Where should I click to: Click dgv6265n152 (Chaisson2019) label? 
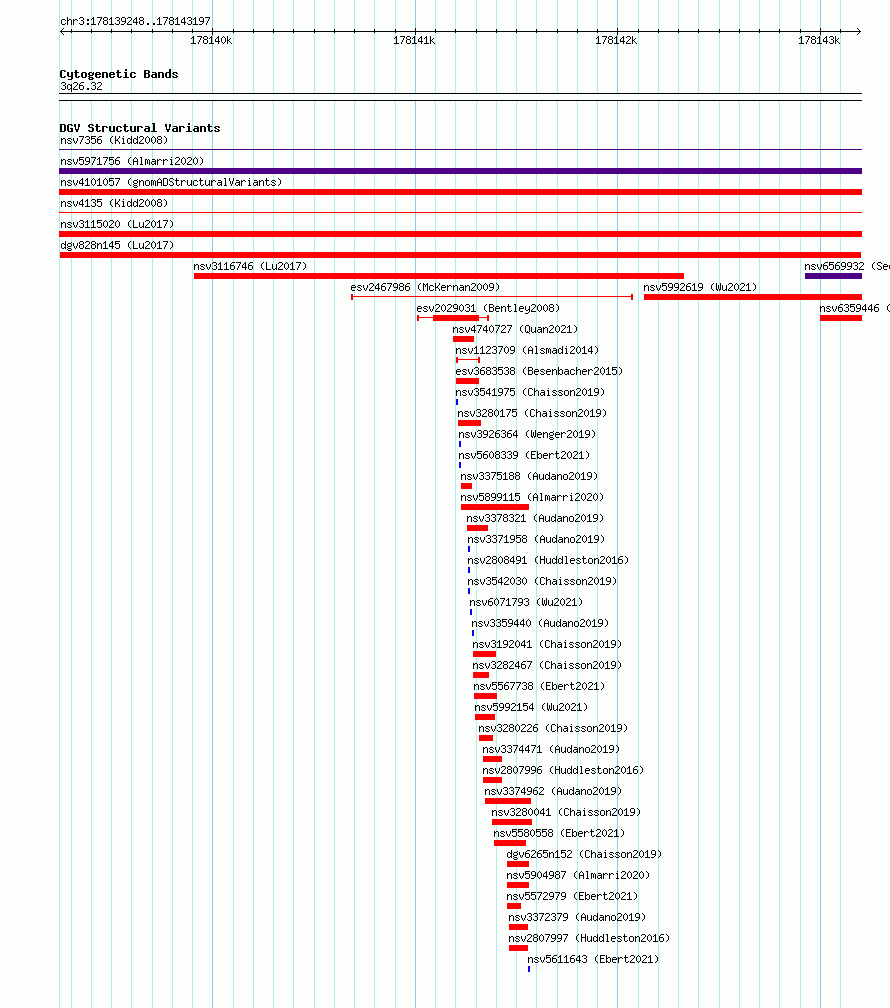click(x=585, y=854)
